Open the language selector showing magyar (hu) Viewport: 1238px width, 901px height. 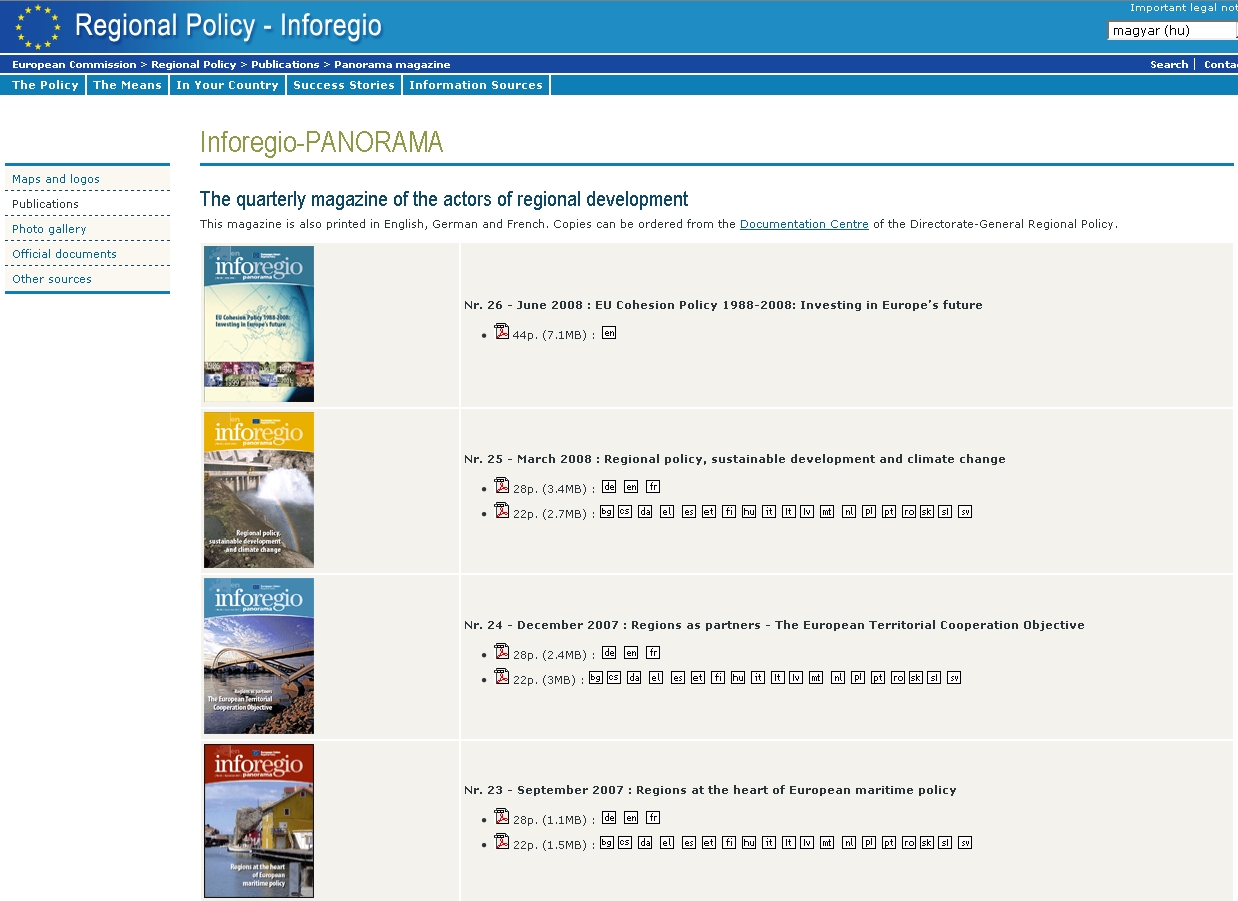[x=1172, y=31]
